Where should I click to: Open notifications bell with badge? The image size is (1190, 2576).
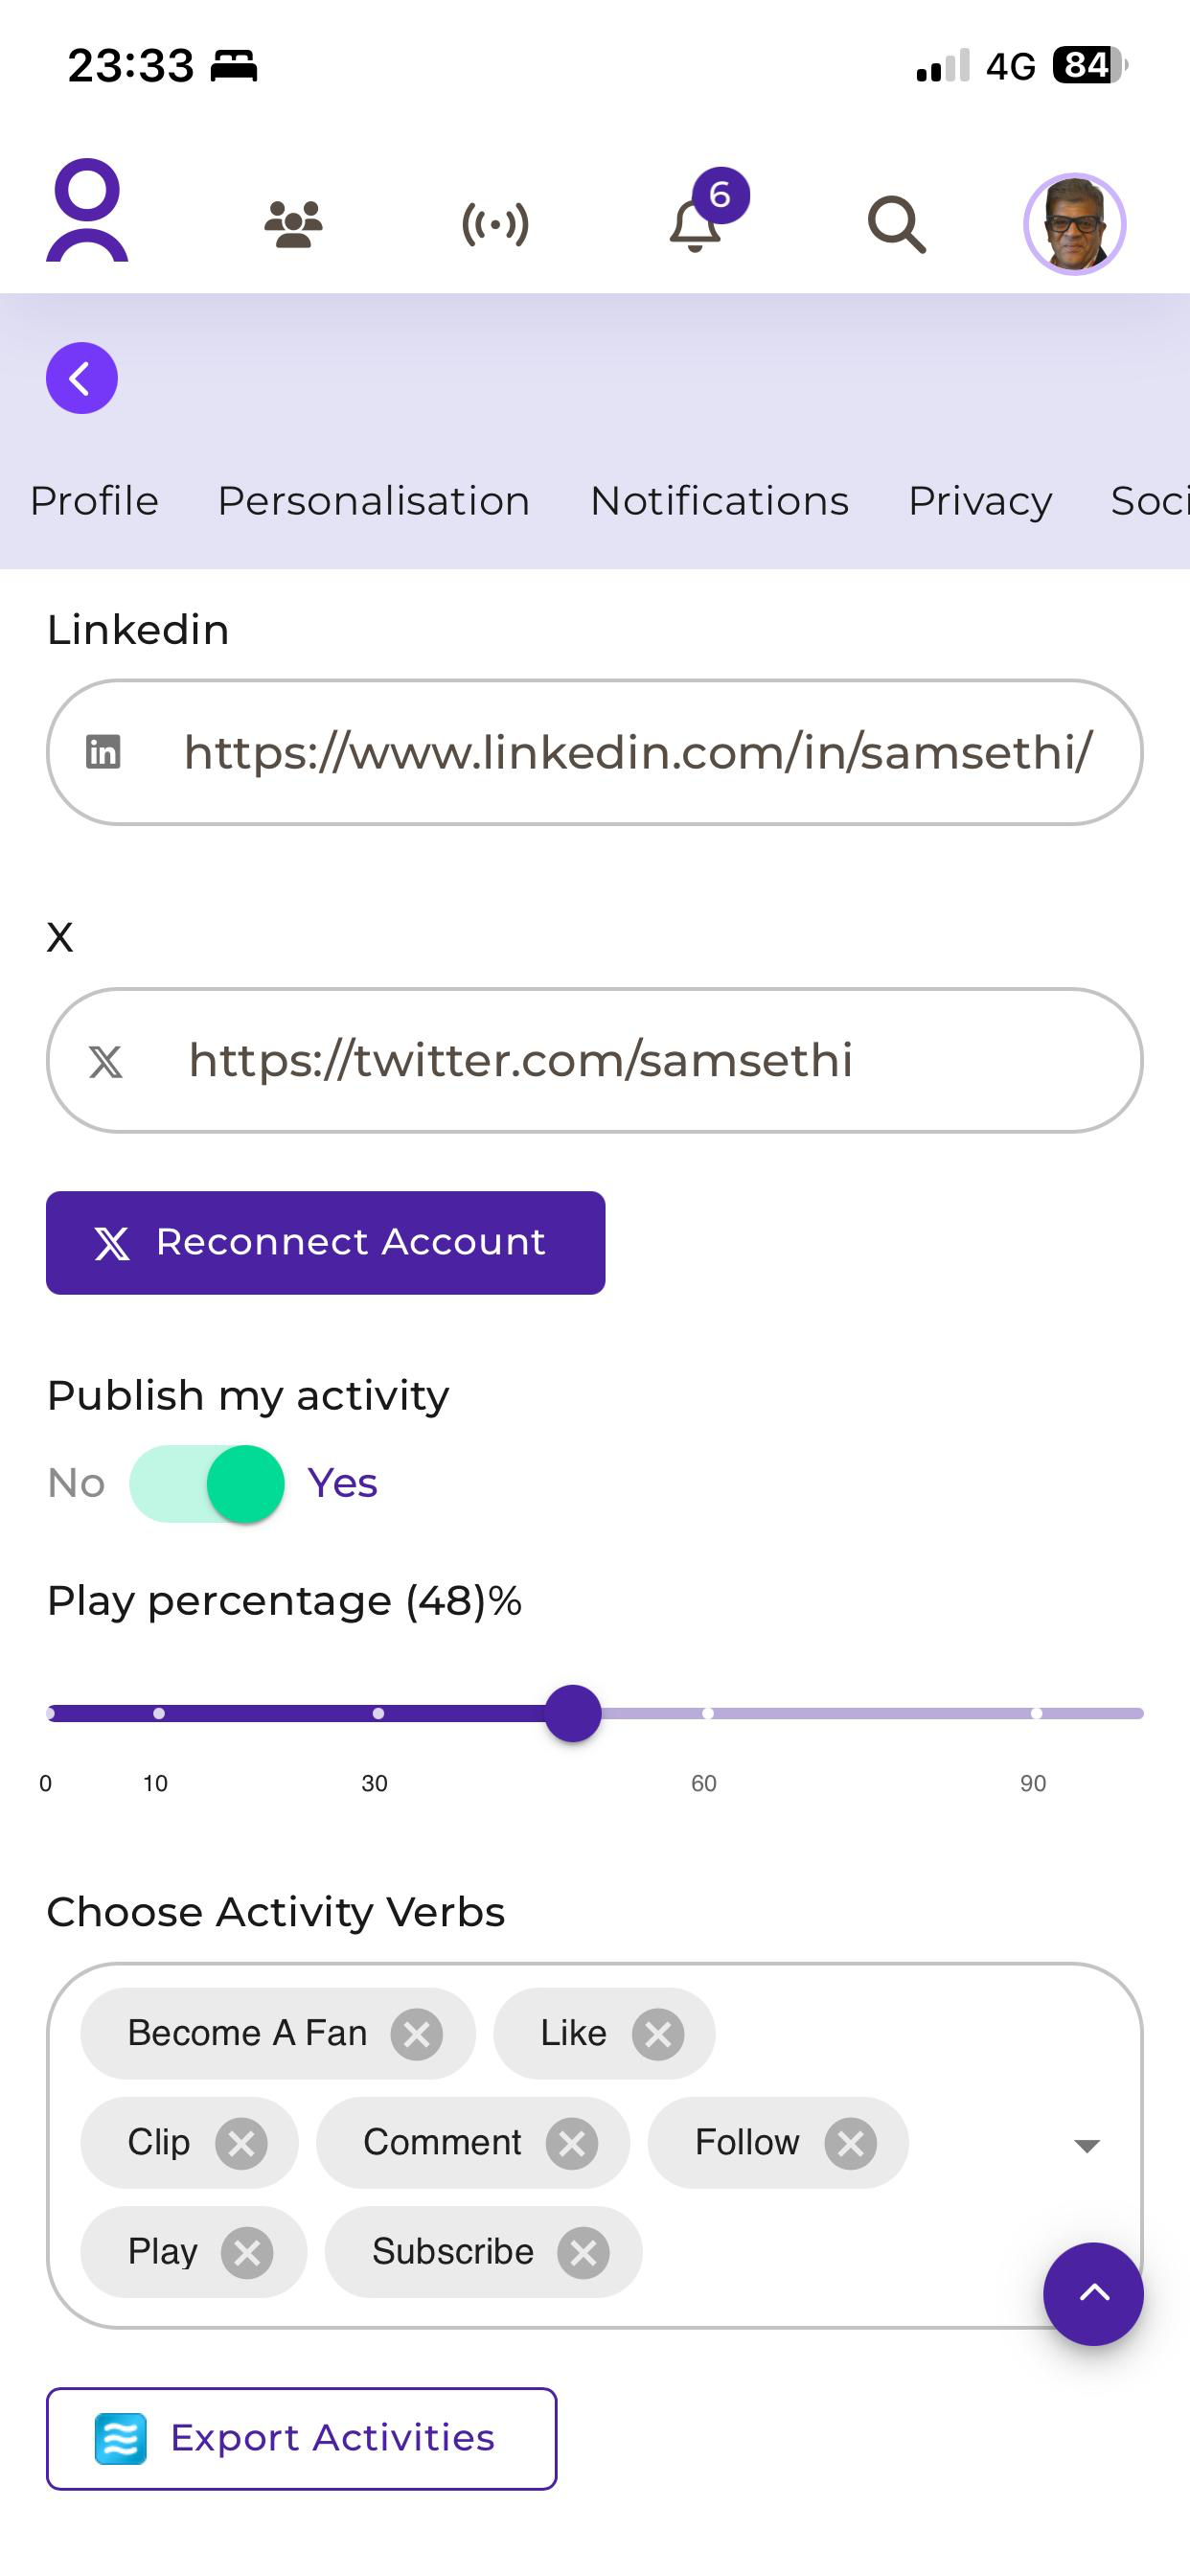[x=697, y=222]
